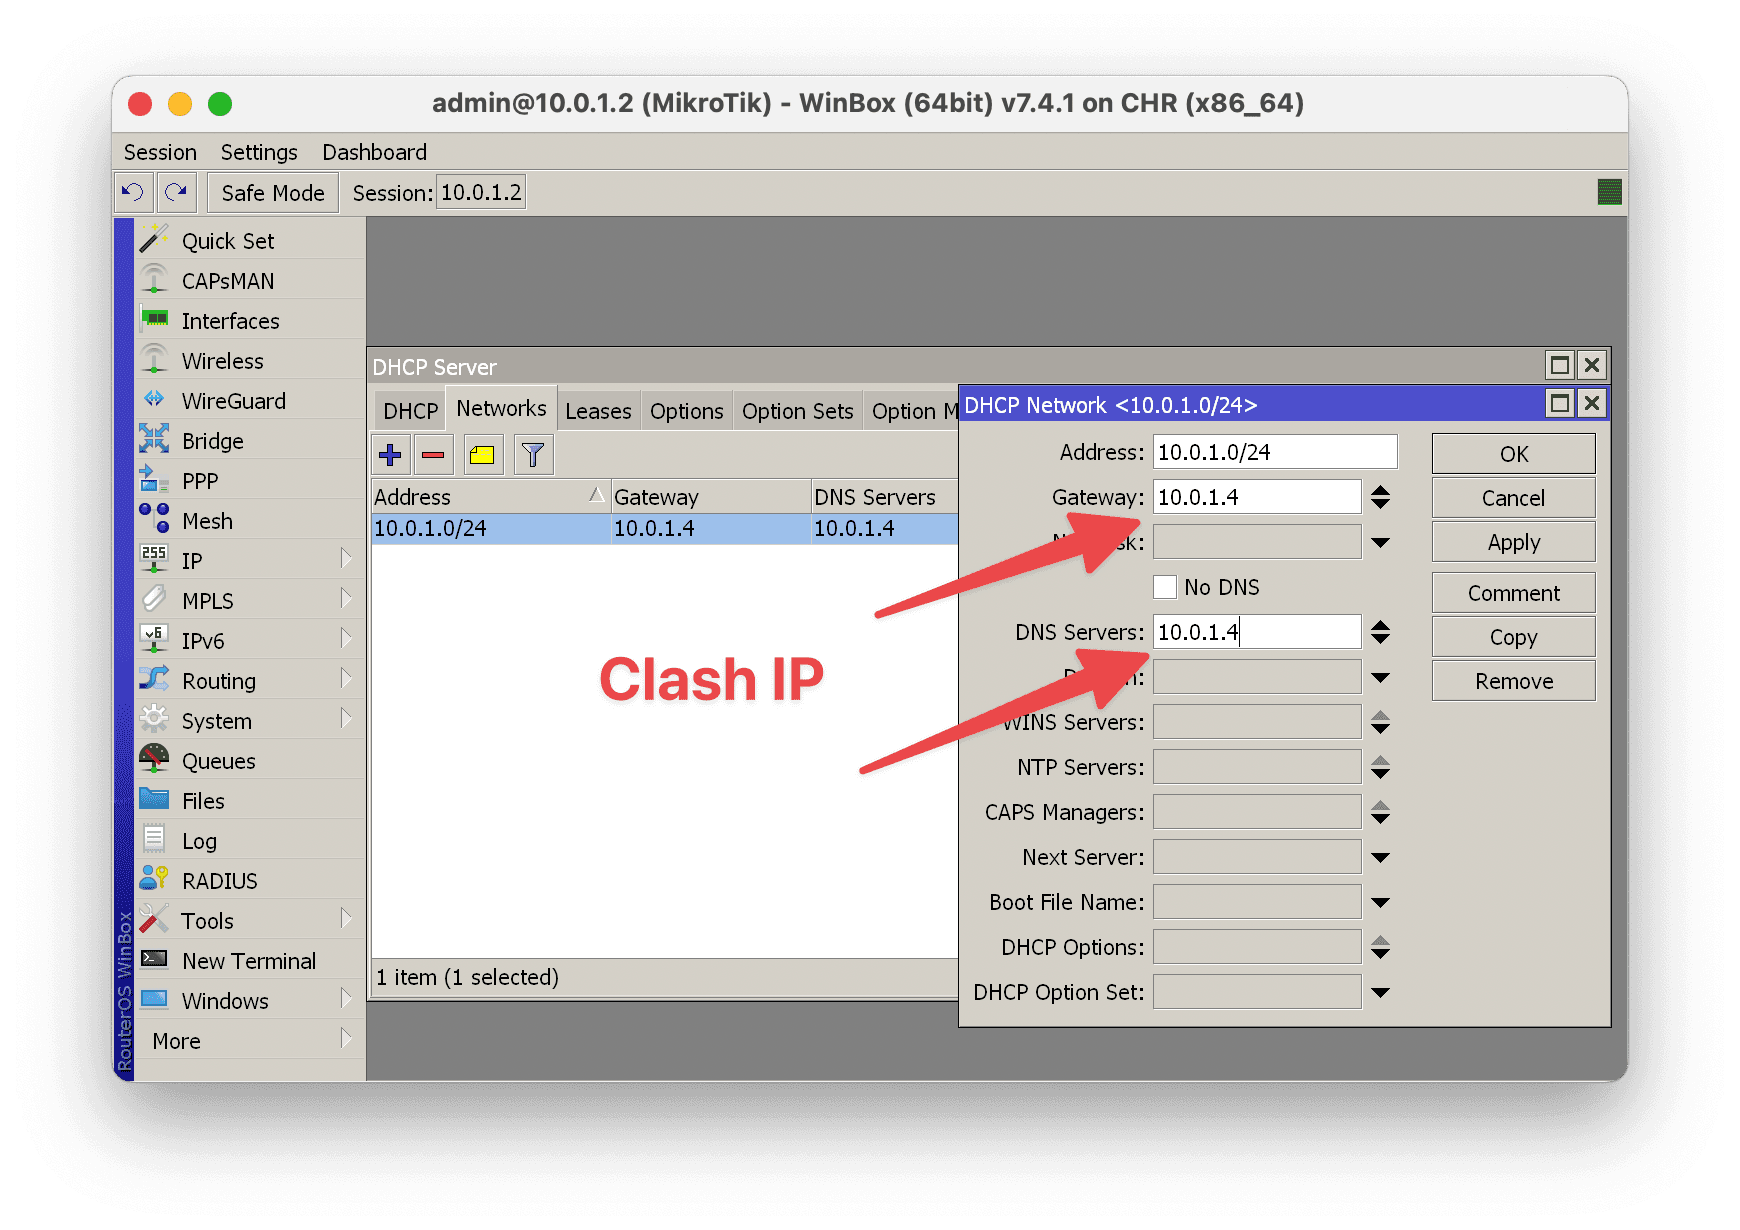Add another DNS server with the stepper control
The image size is (1740, 1230).
[x=1381, y=625]
